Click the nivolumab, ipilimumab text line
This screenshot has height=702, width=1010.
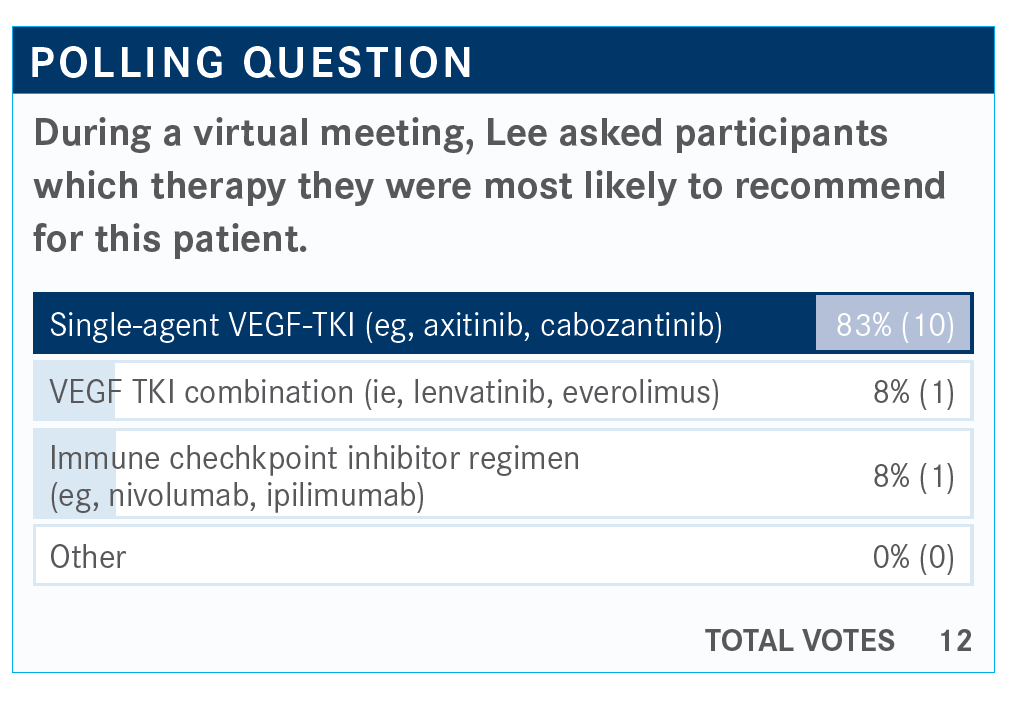coord(237,496)
